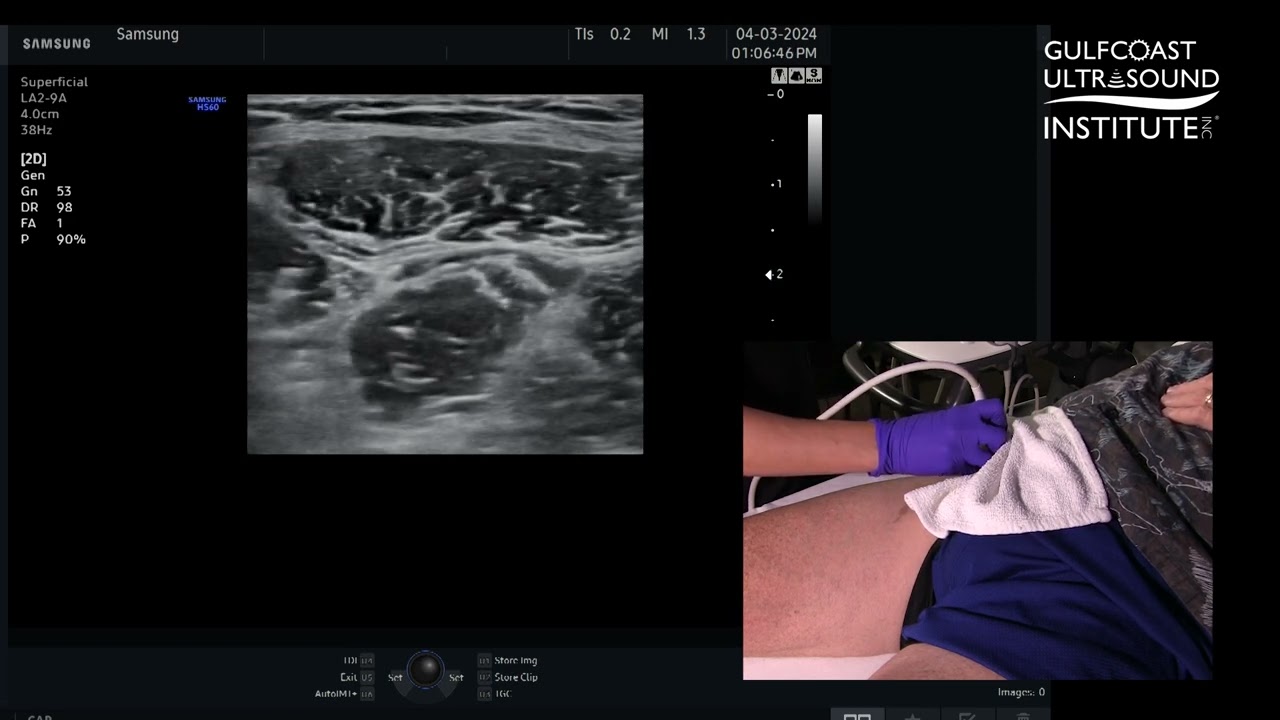
Task: Click the scan orientation icon above depth scale
Action: (x=796, y=76)
